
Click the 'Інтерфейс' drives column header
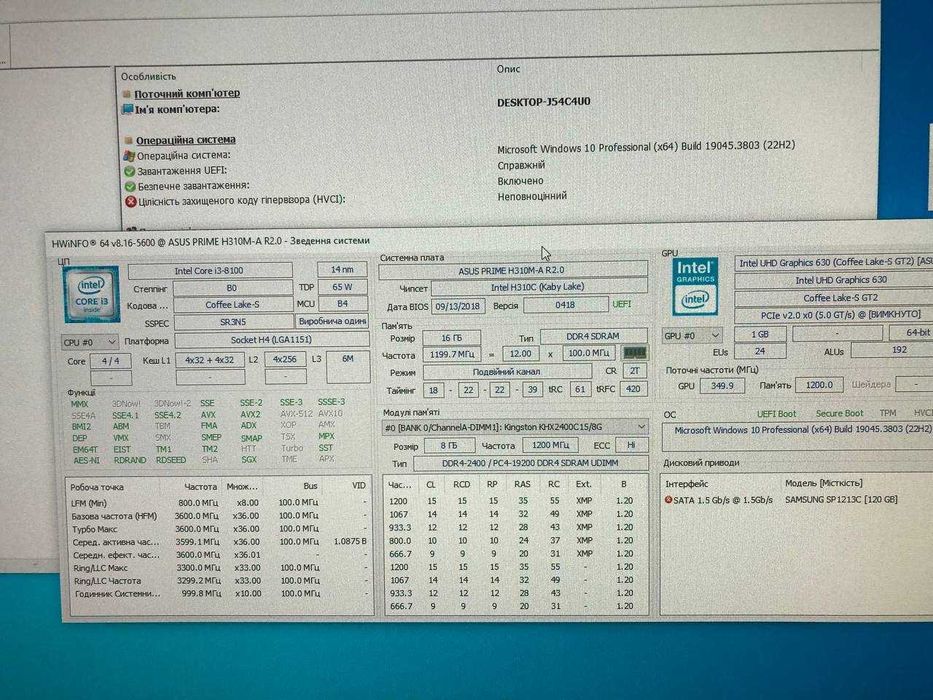point(687,485)
